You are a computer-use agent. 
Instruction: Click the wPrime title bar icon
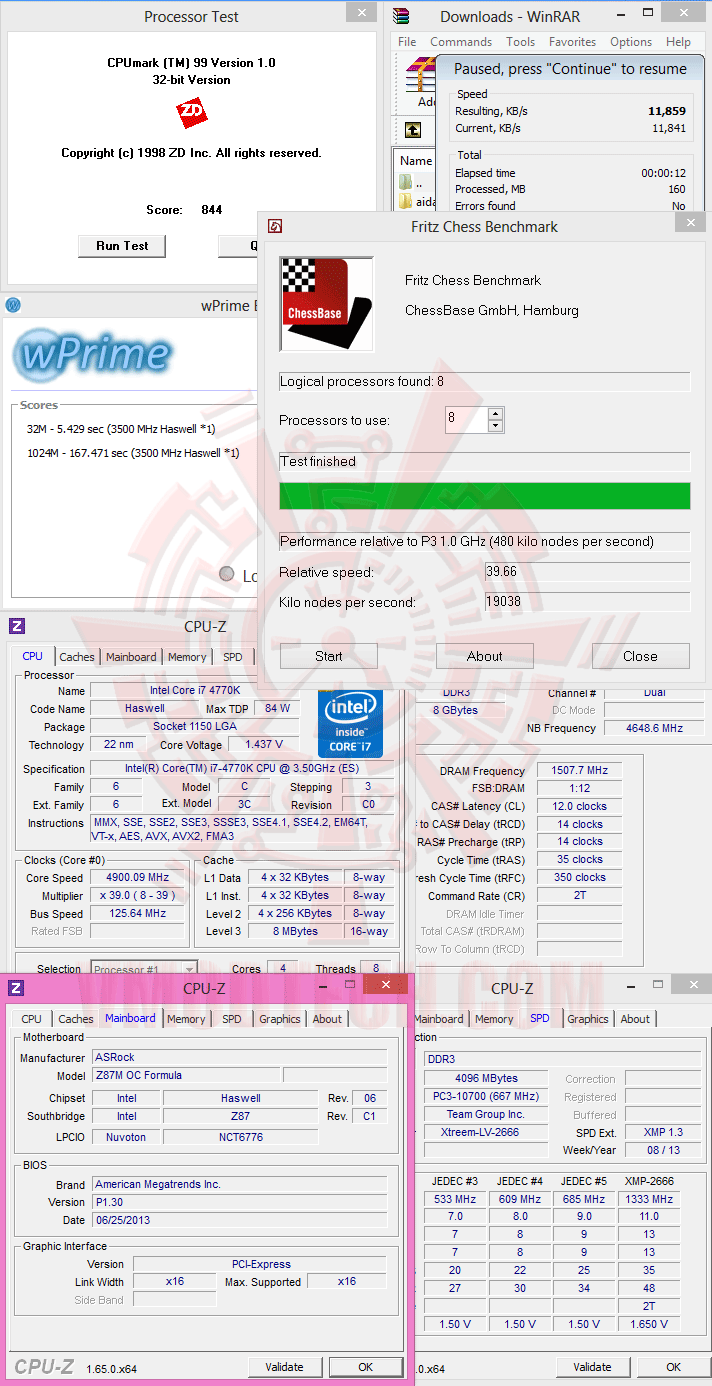coord(13,305)
